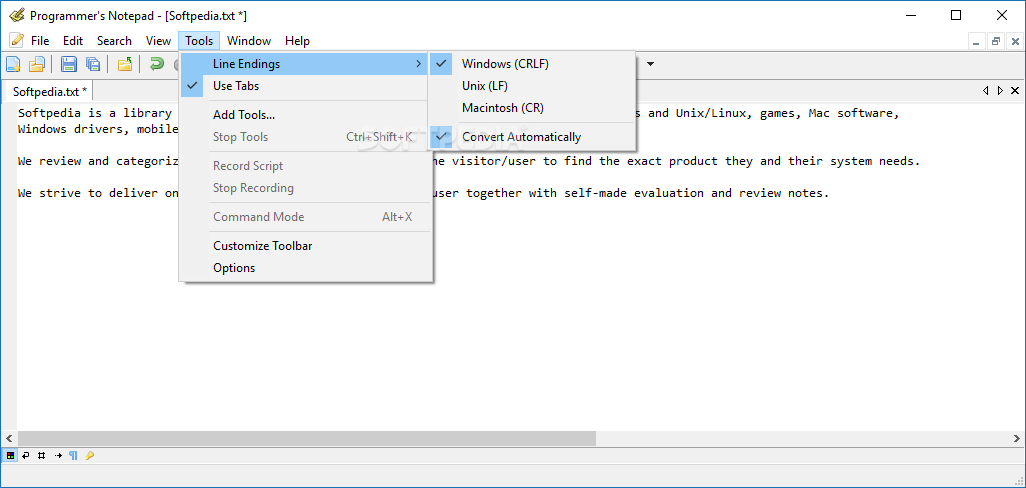
Task: Click the Command Mode menu entry
Action: tap(306, 217)
